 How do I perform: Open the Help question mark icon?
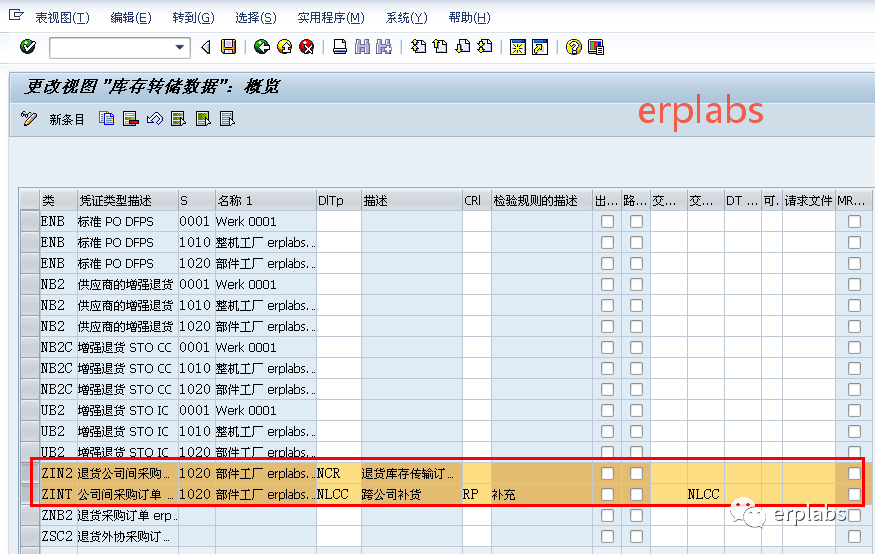click(573, 47)
